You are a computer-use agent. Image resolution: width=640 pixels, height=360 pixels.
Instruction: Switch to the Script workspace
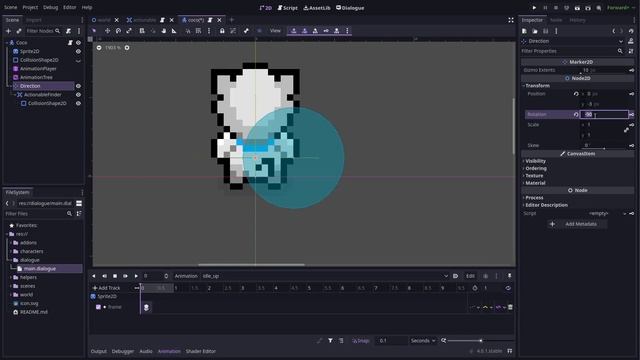[x=287, y=8]
